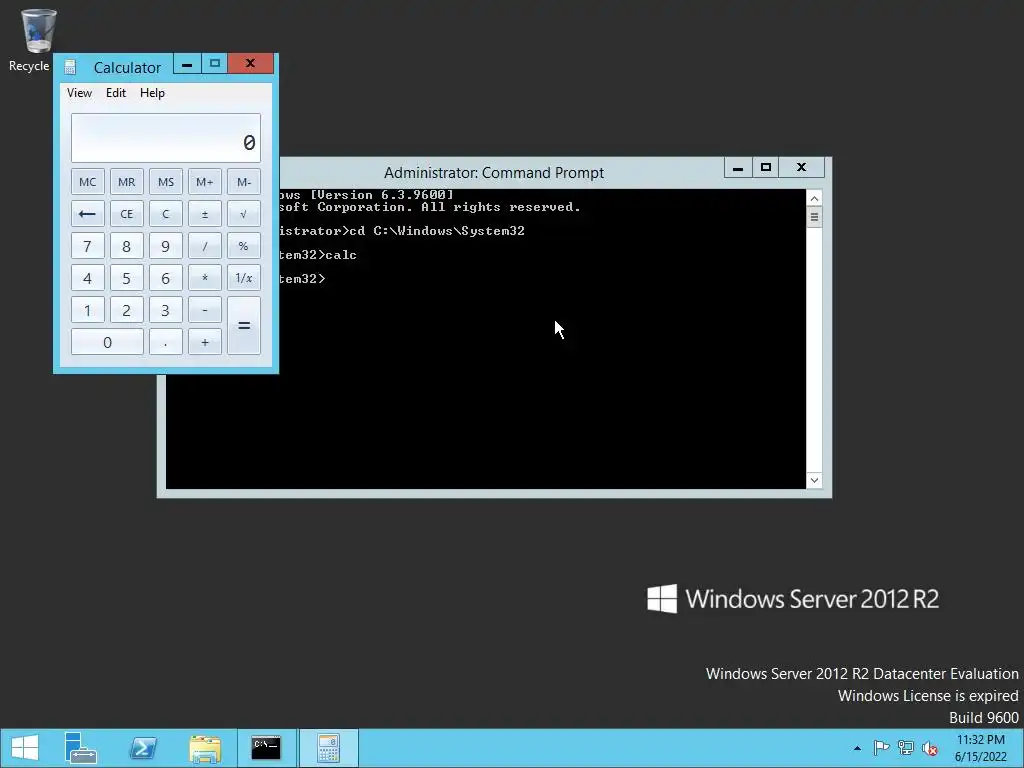Open Windows PowerShell from the taskbar
The height and width of the screenshot is (768, 1024).
[142, 748]
